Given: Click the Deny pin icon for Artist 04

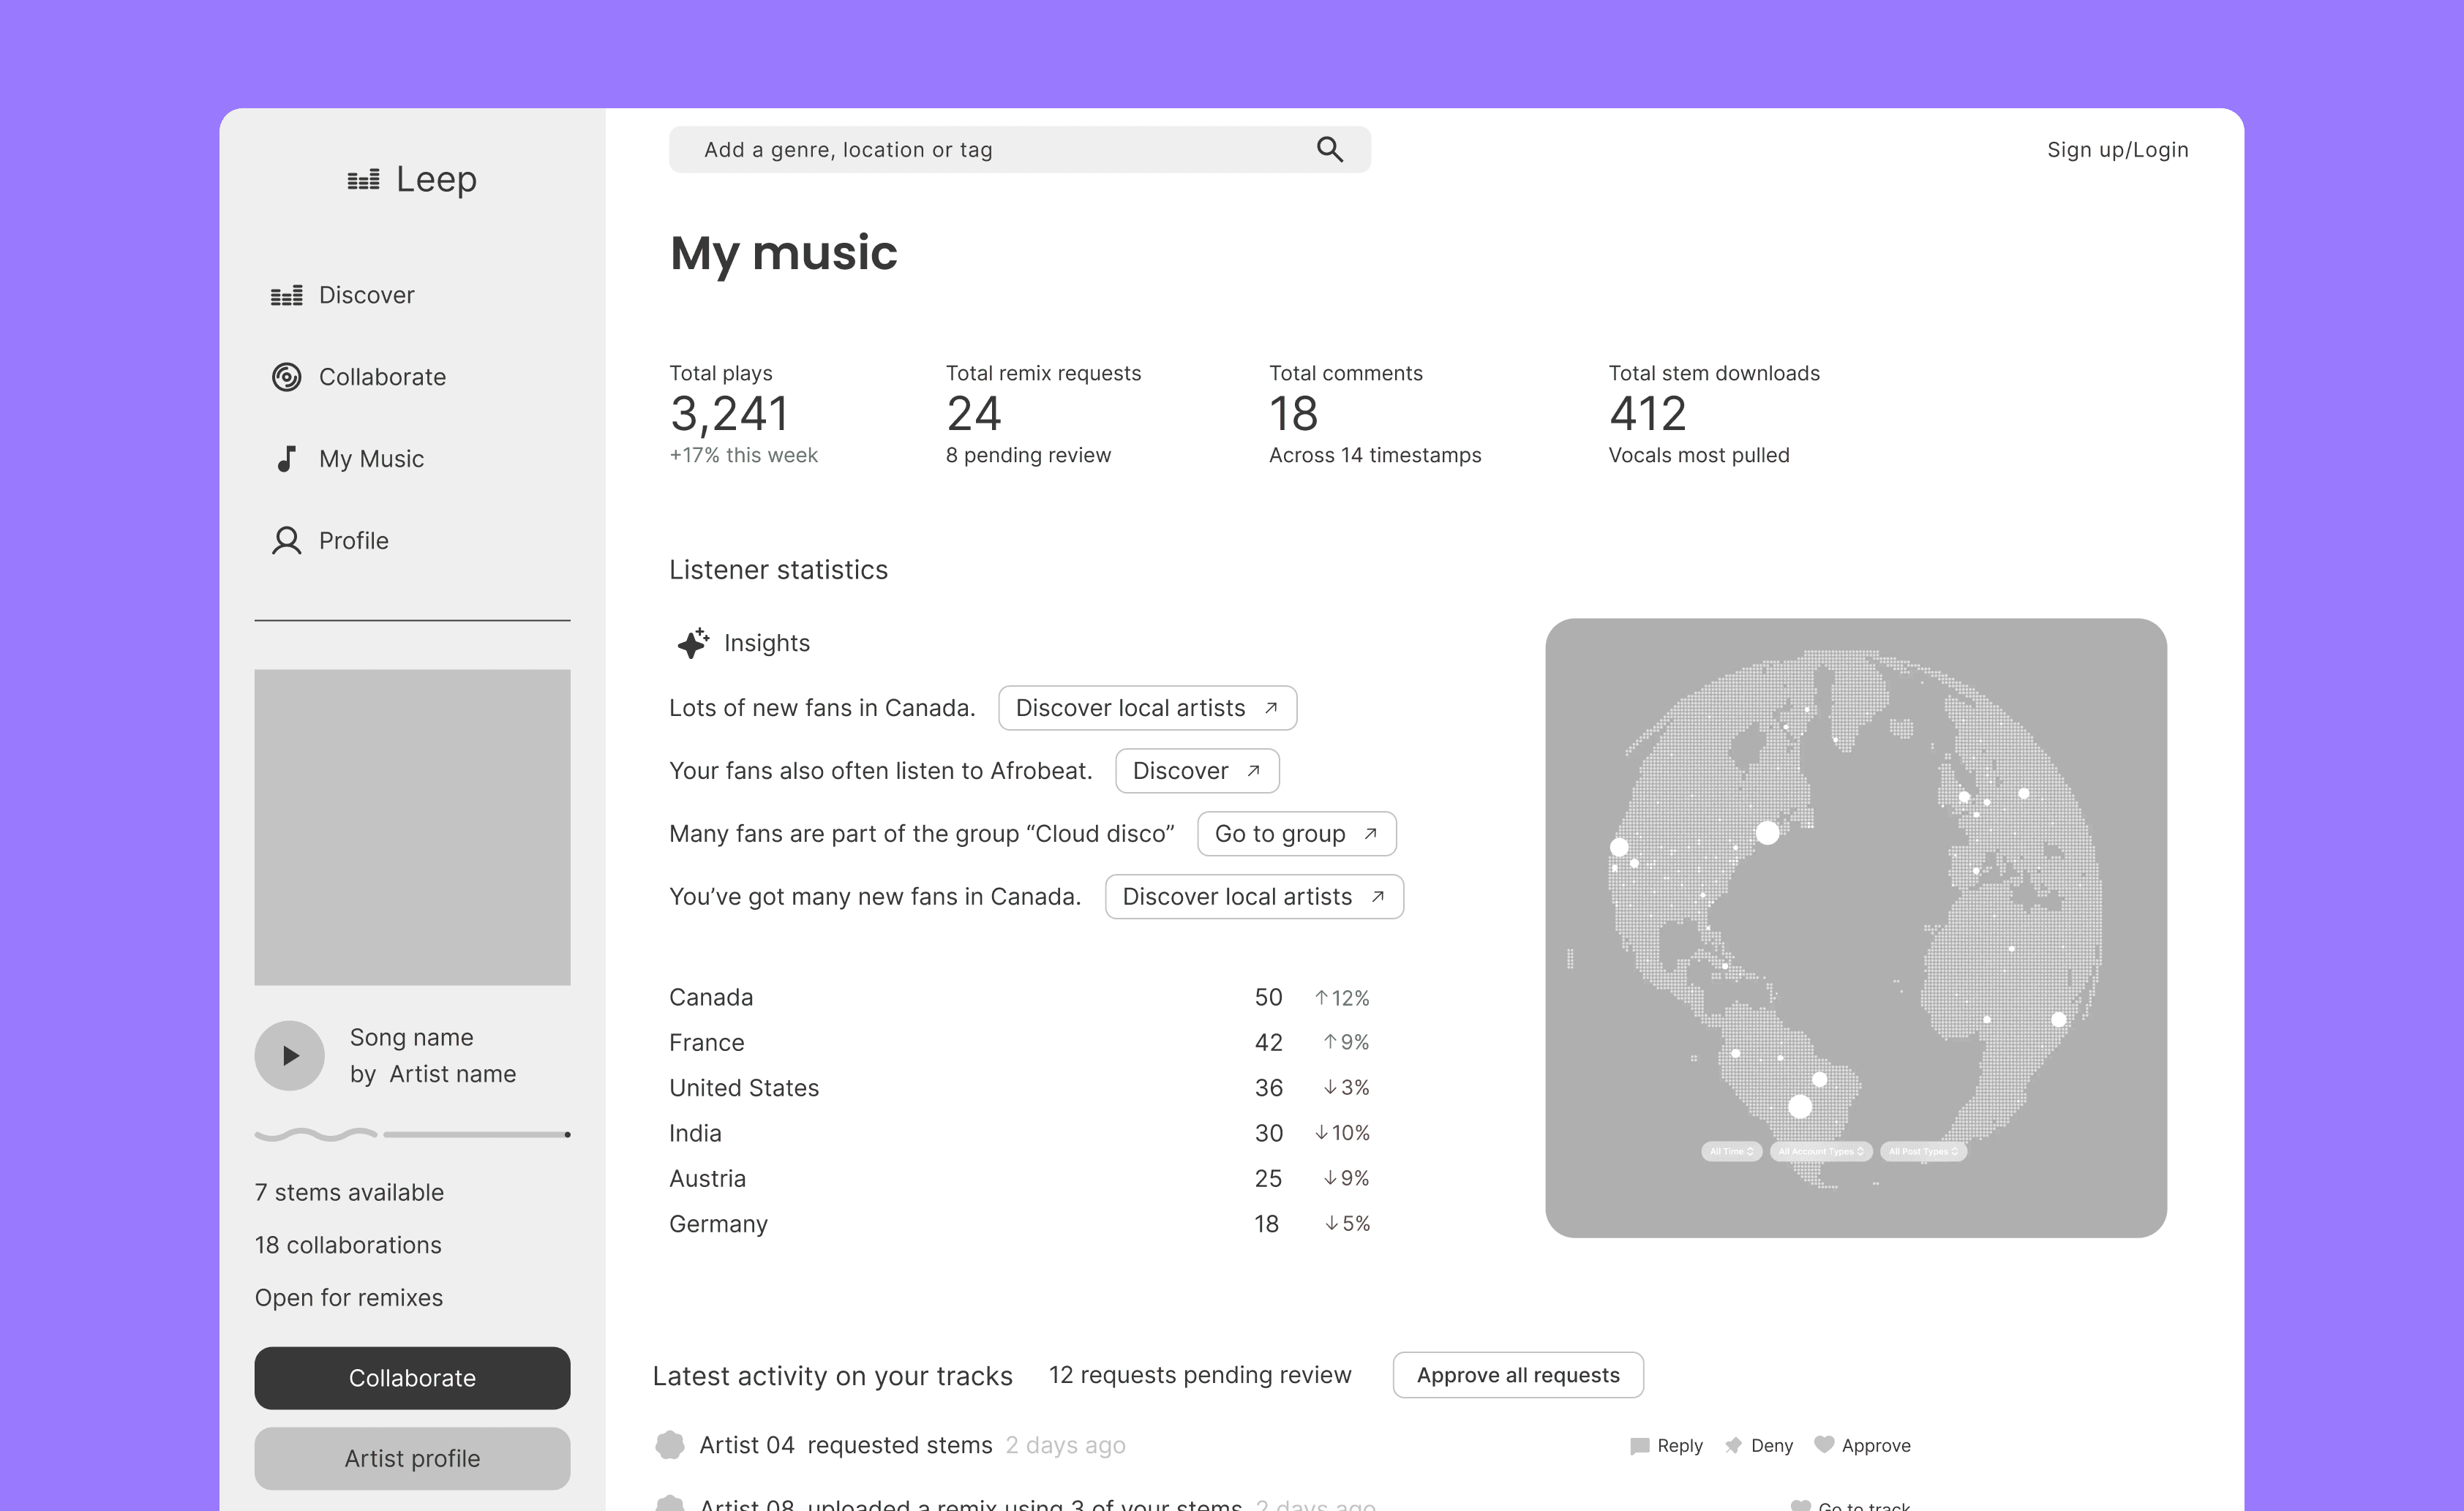Looking at the screenshot, I should coord(1733,1445).
